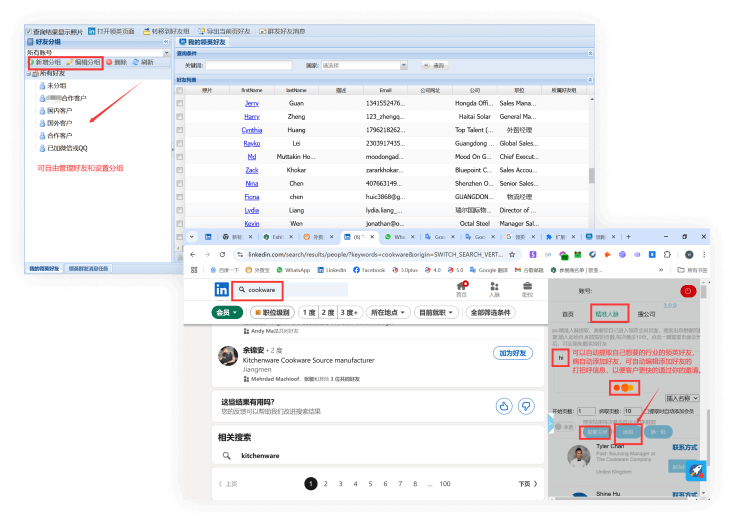Click the mass message envelope icon
This screenshot has width=734, height=524.
(x=263, y=31)
